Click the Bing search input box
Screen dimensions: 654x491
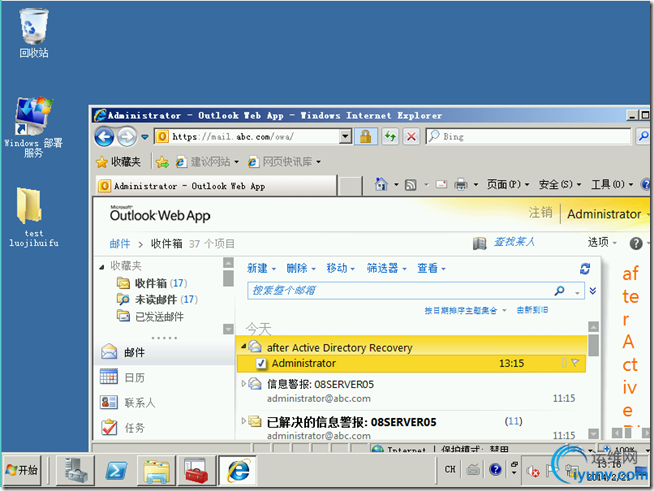pos(528,136)
